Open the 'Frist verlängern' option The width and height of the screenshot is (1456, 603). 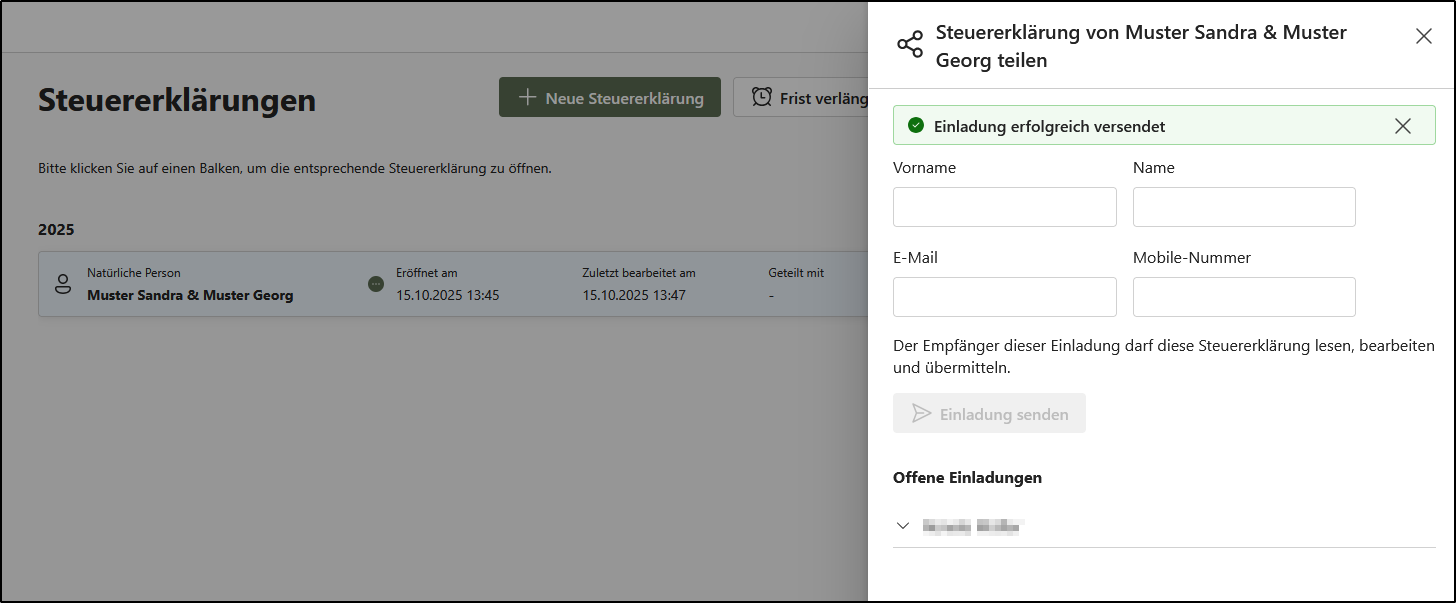(824, 98)
